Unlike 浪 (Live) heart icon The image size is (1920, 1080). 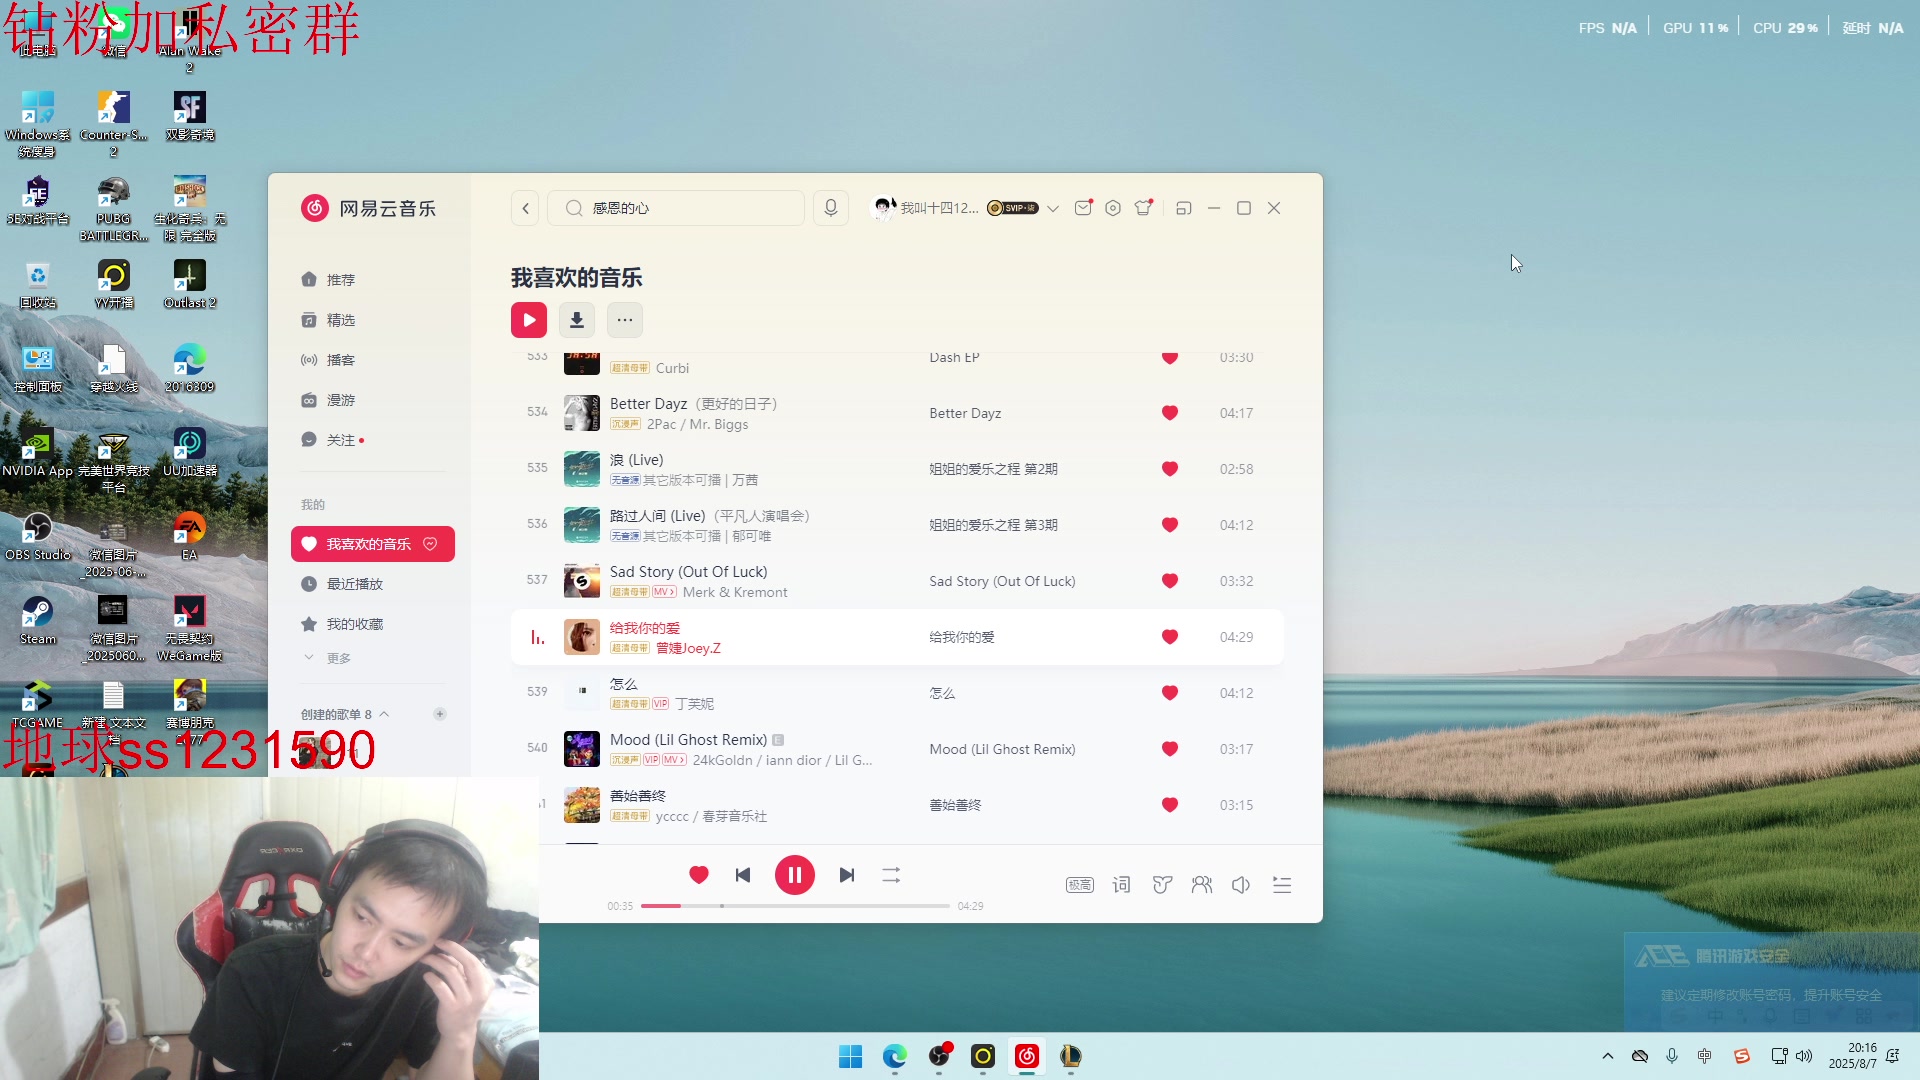[1170, 469]
